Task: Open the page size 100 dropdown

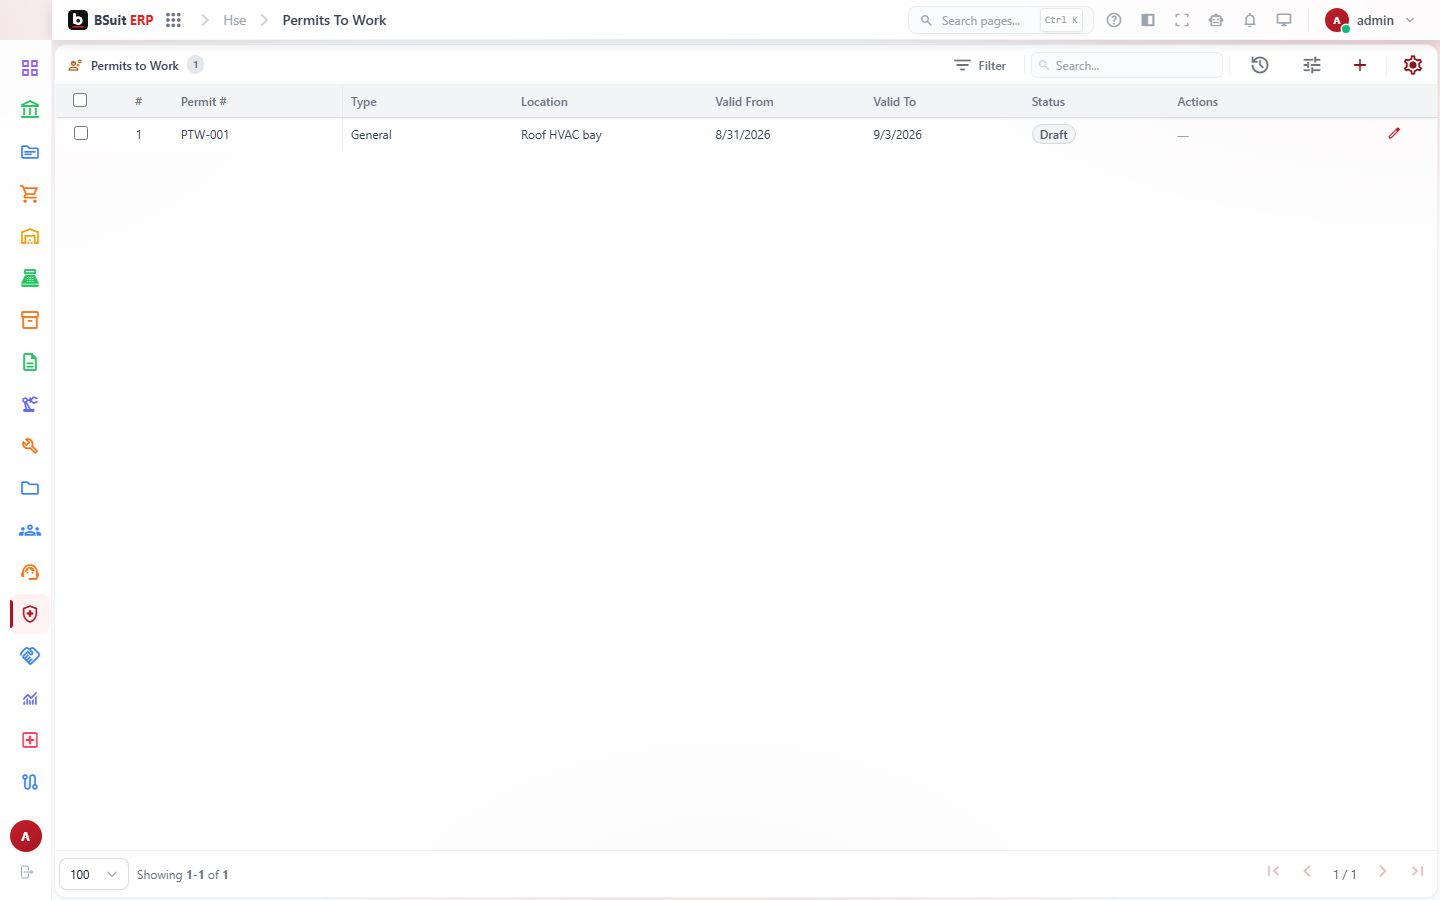Action: pyautogui.click(x=94, y=874)
